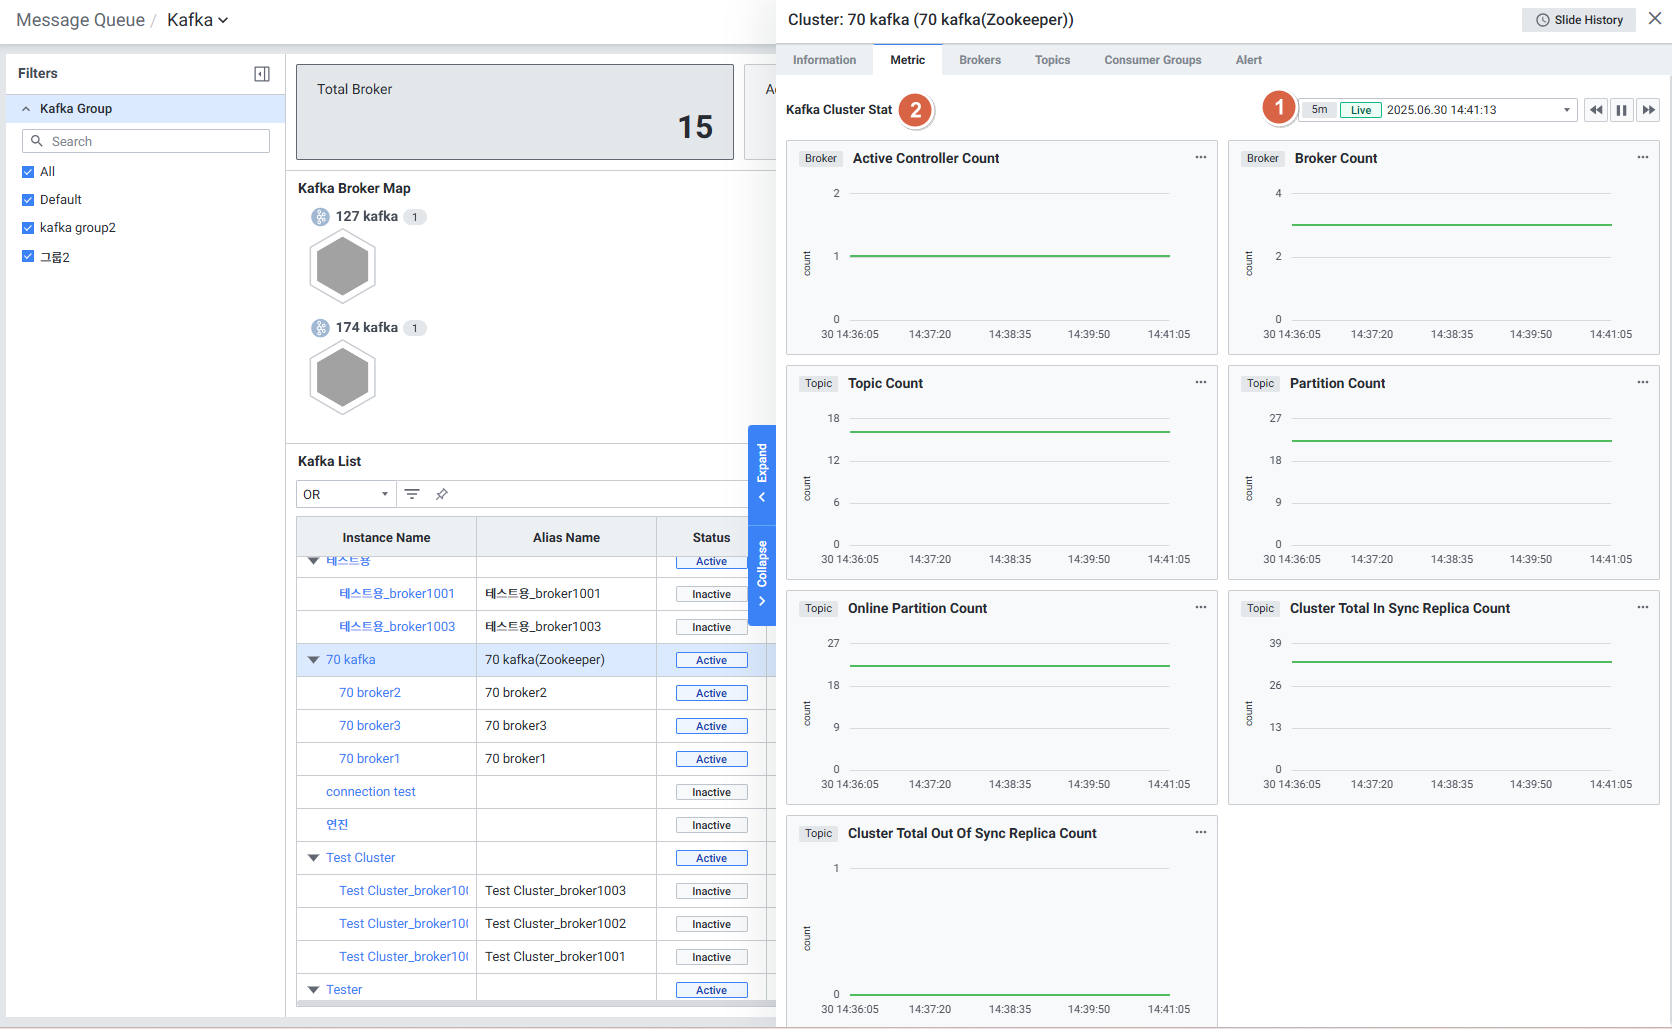The width and height of the screenshot is (1672, 1029).
Task: Click the pin icon in Kafka List
Action: point(442,494)
